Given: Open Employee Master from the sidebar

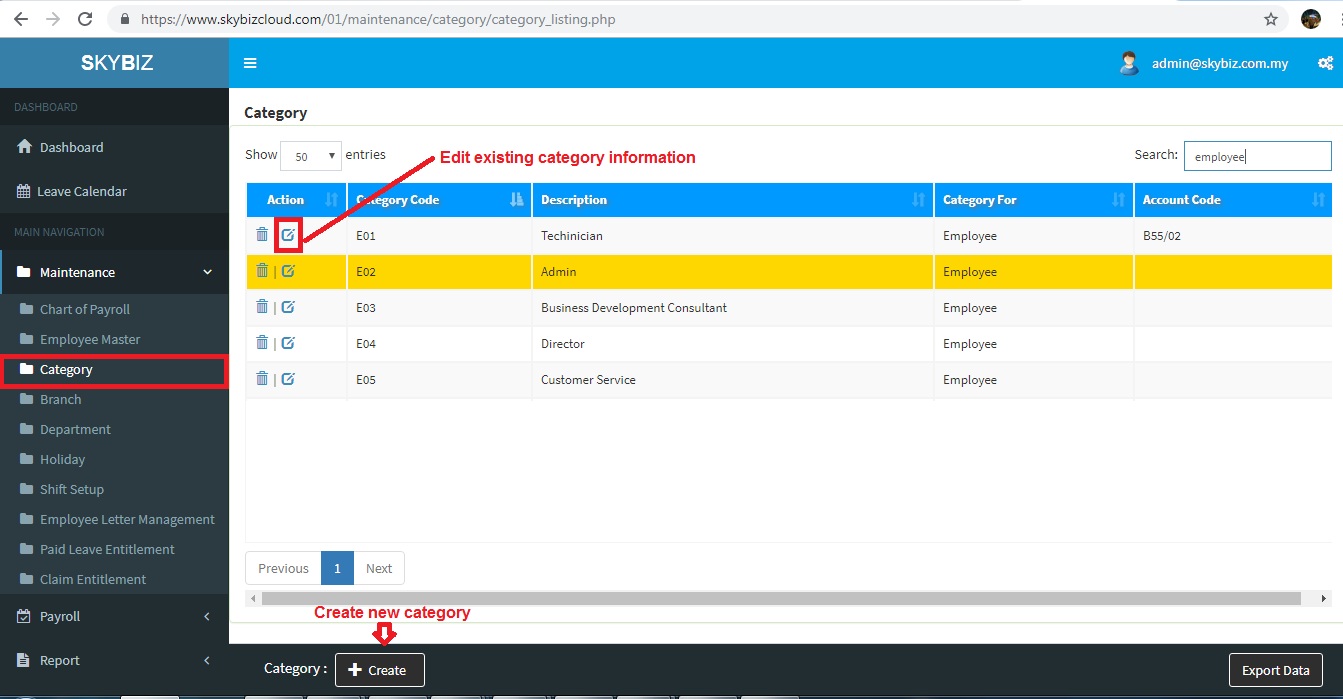Looking at the screenshot, I should click(x=90, y=339).
